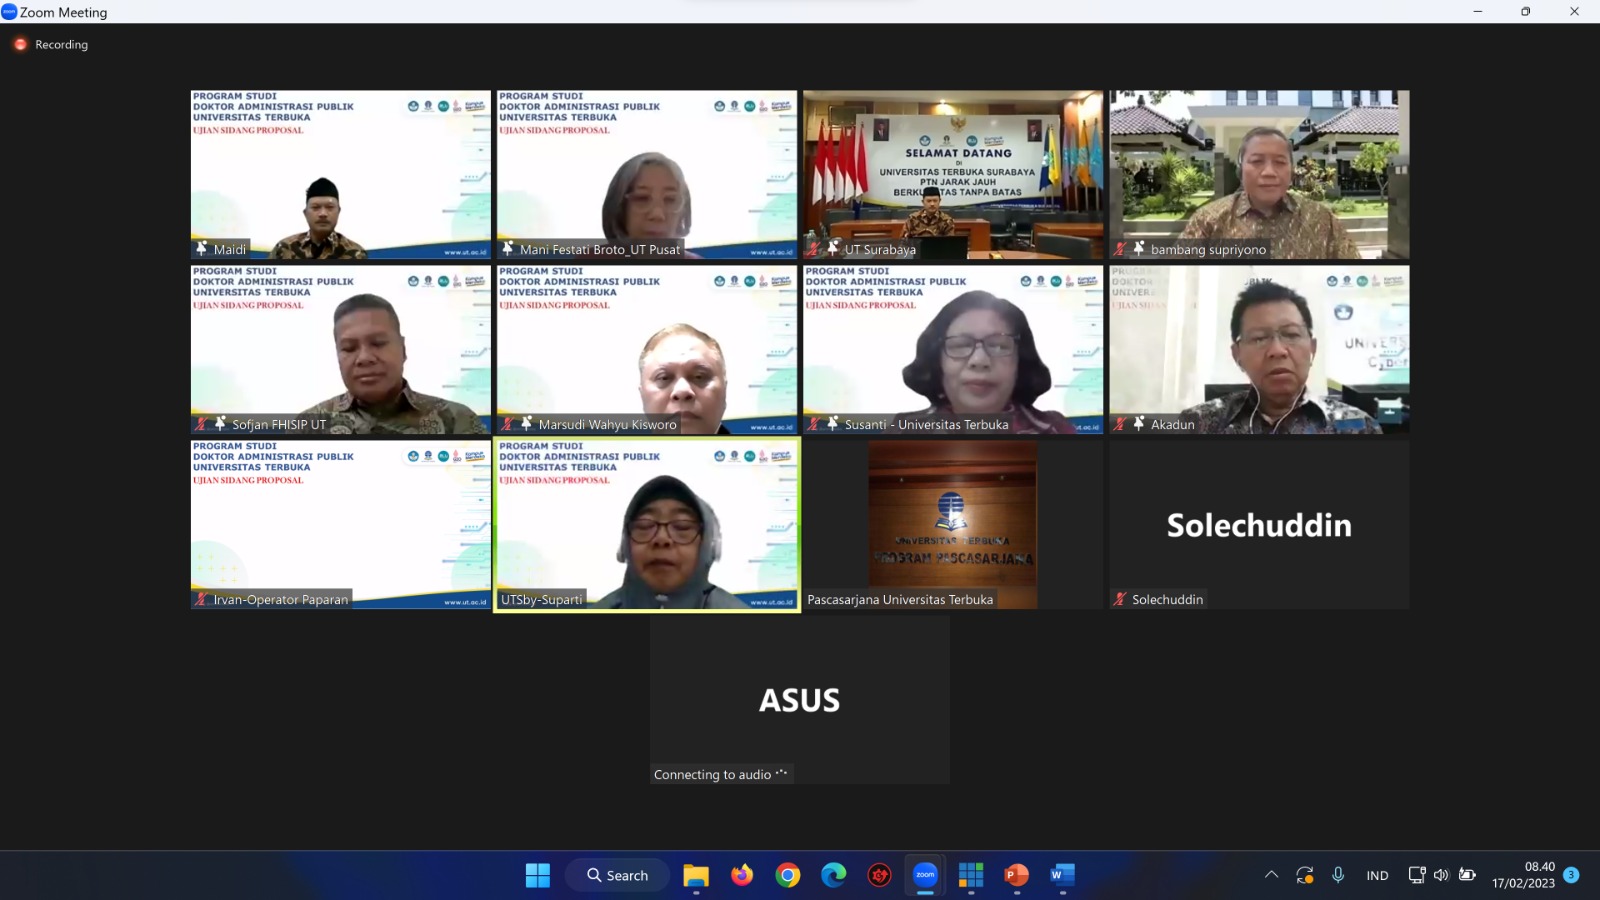Select the UT Surabaya video tile

tap(953, 175)
